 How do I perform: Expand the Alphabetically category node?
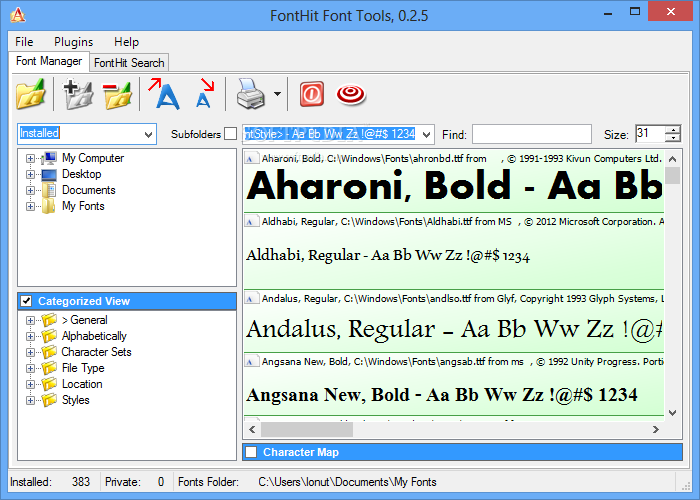tap(30, 337)
